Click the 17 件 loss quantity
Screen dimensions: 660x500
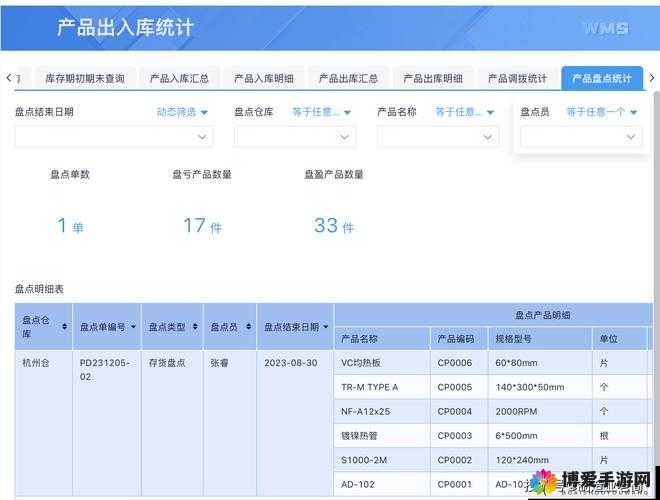(x=202, y=226)
